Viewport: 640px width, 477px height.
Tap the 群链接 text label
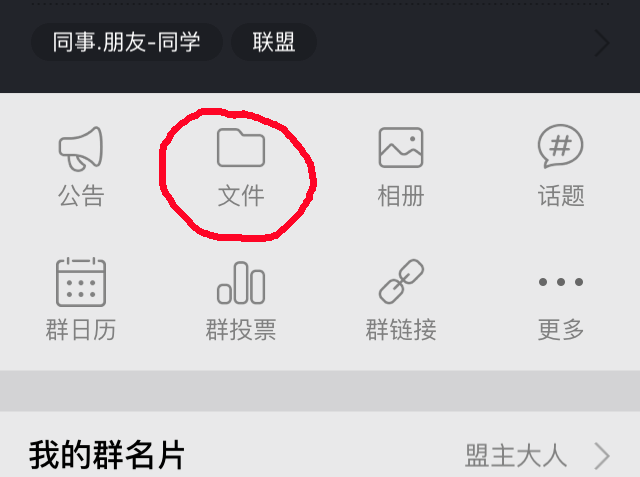click(x=401, y=330)
